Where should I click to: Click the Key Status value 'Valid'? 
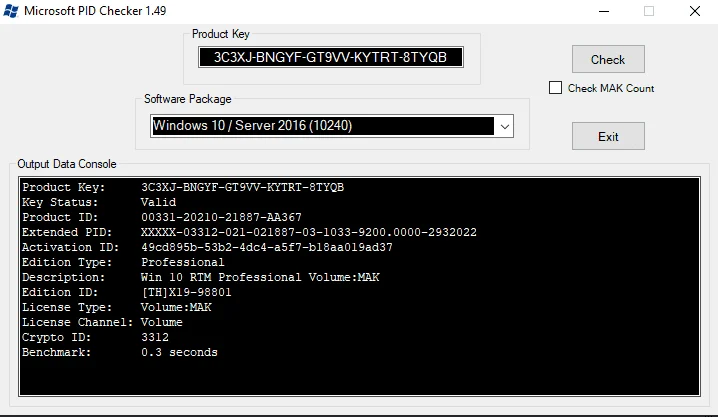[158, 202]
